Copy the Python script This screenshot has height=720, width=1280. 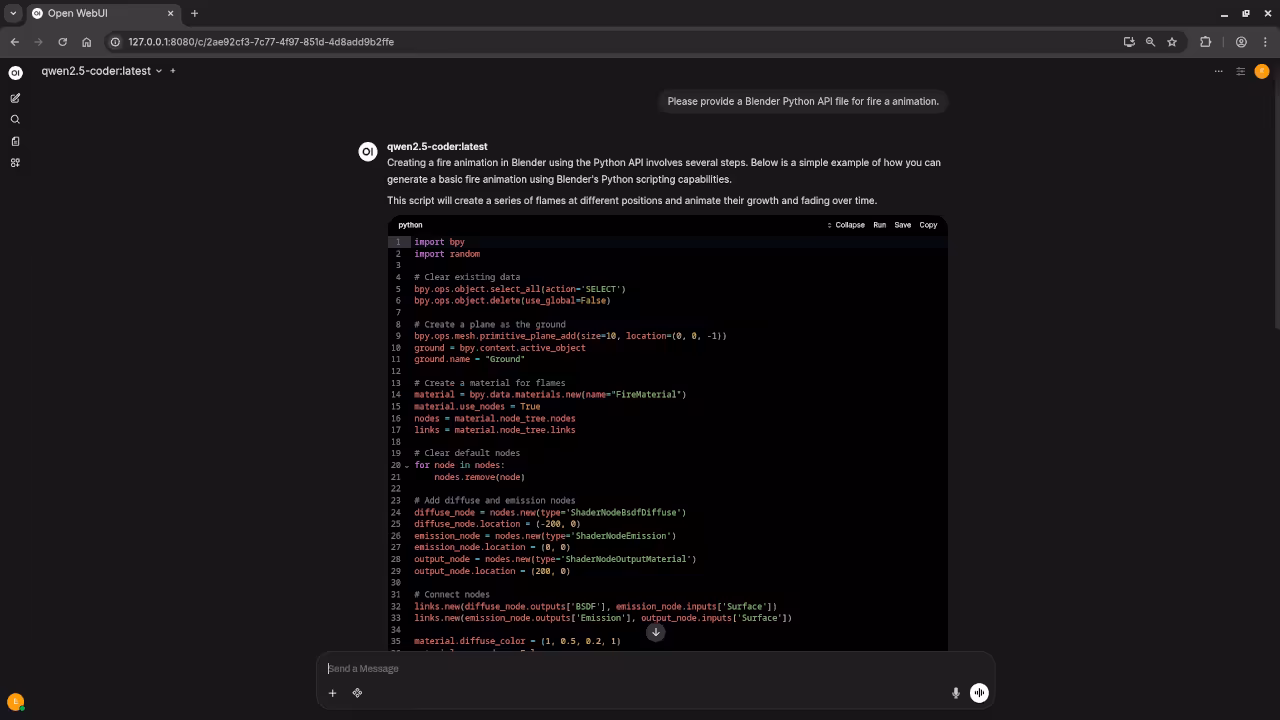928,225
